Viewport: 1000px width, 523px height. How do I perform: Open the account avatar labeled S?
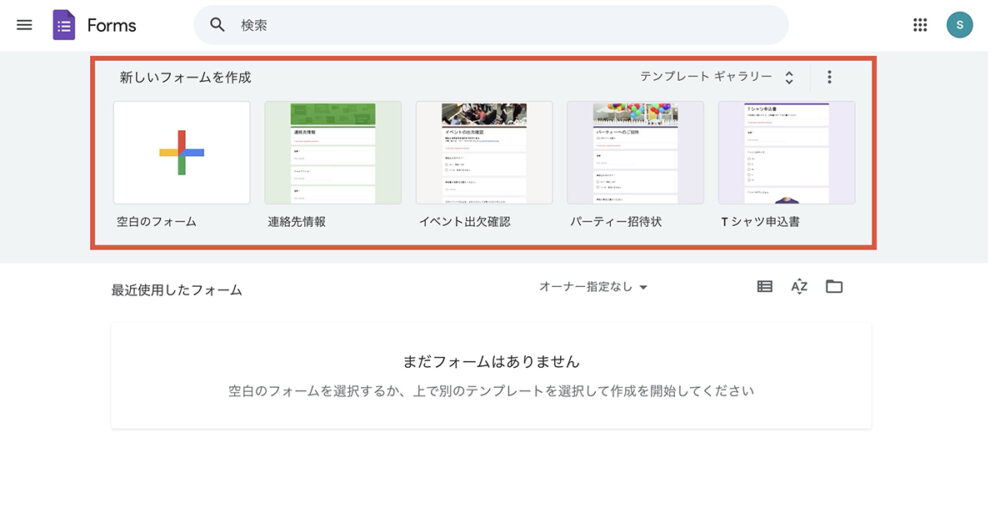(x=959, y=25)
